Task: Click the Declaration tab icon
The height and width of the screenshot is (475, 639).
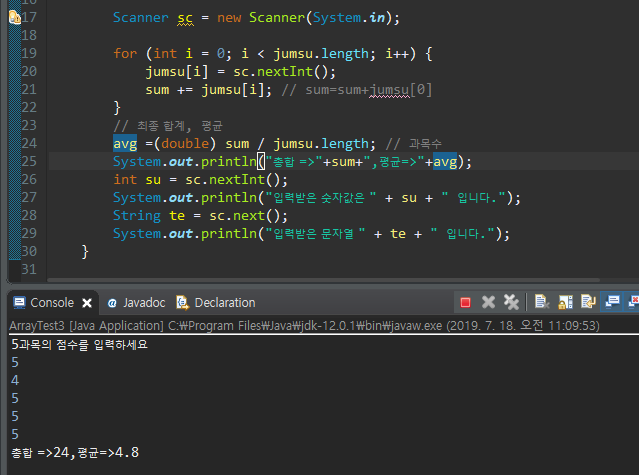Action: [x=183, y=303]
